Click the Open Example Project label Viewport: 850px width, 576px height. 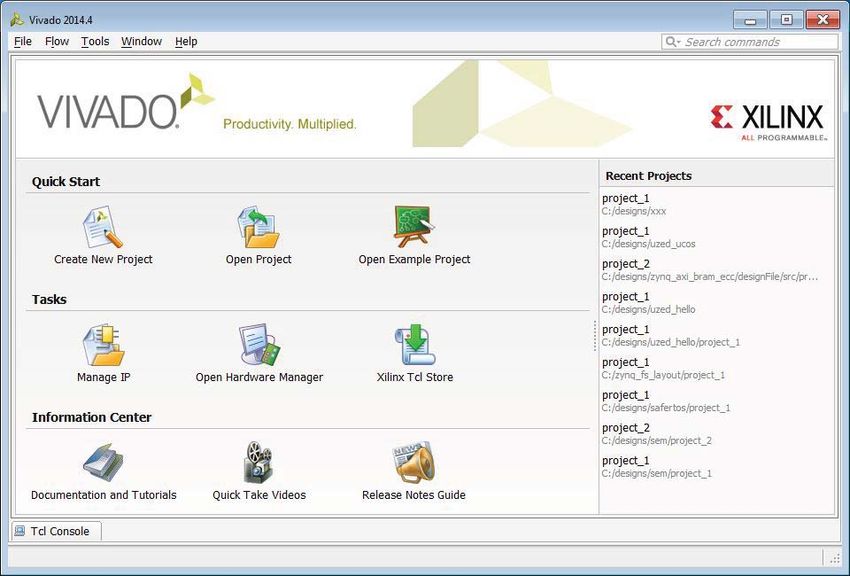(414, 260)
